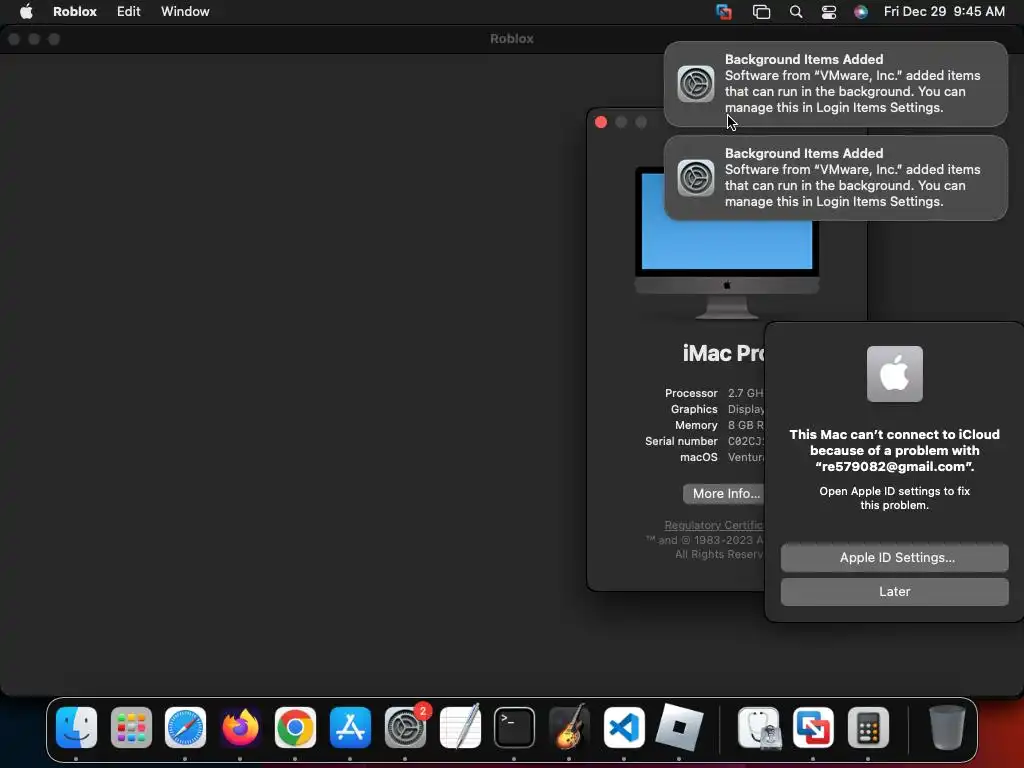
Task: Open Calculator from the Dock
Action: tap(868, 727)
